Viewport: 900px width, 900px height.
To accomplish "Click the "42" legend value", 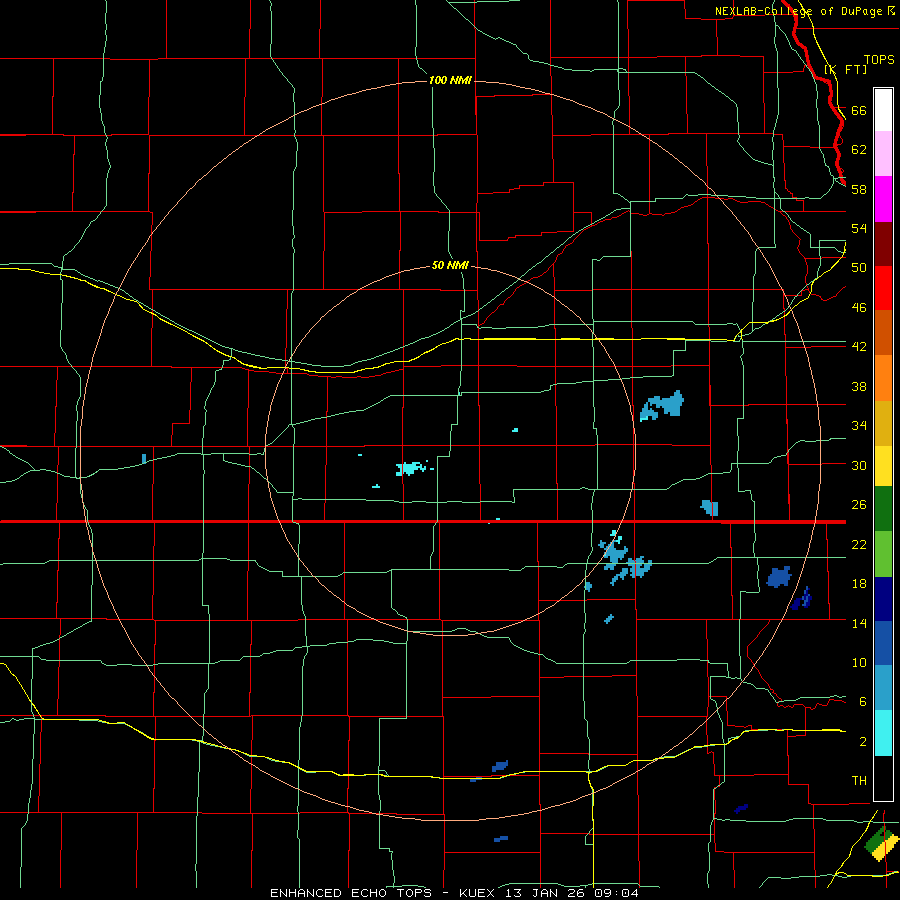I will [x=859, y=347].
